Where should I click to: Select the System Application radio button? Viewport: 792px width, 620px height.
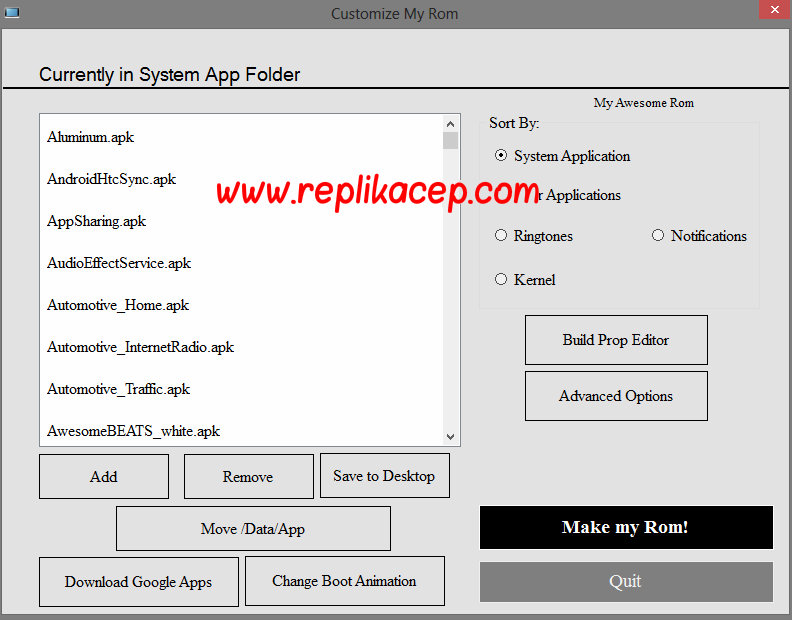[502, 156]
